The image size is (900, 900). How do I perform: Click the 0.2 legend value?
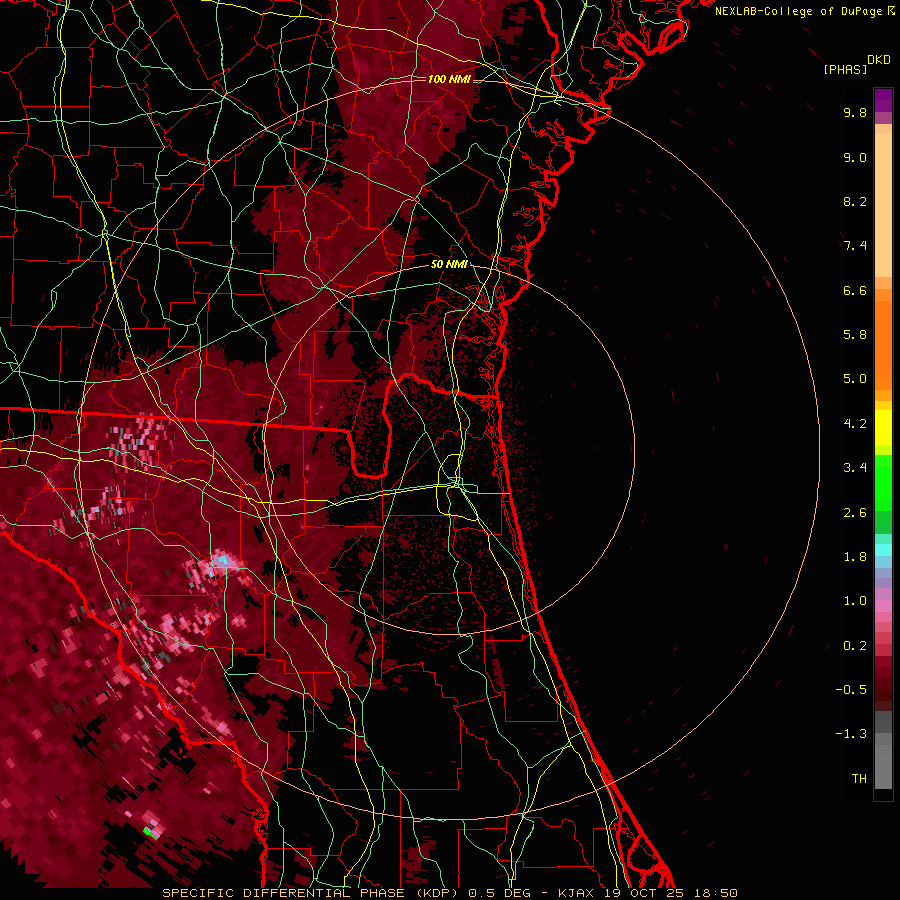(x=855, y=646)
